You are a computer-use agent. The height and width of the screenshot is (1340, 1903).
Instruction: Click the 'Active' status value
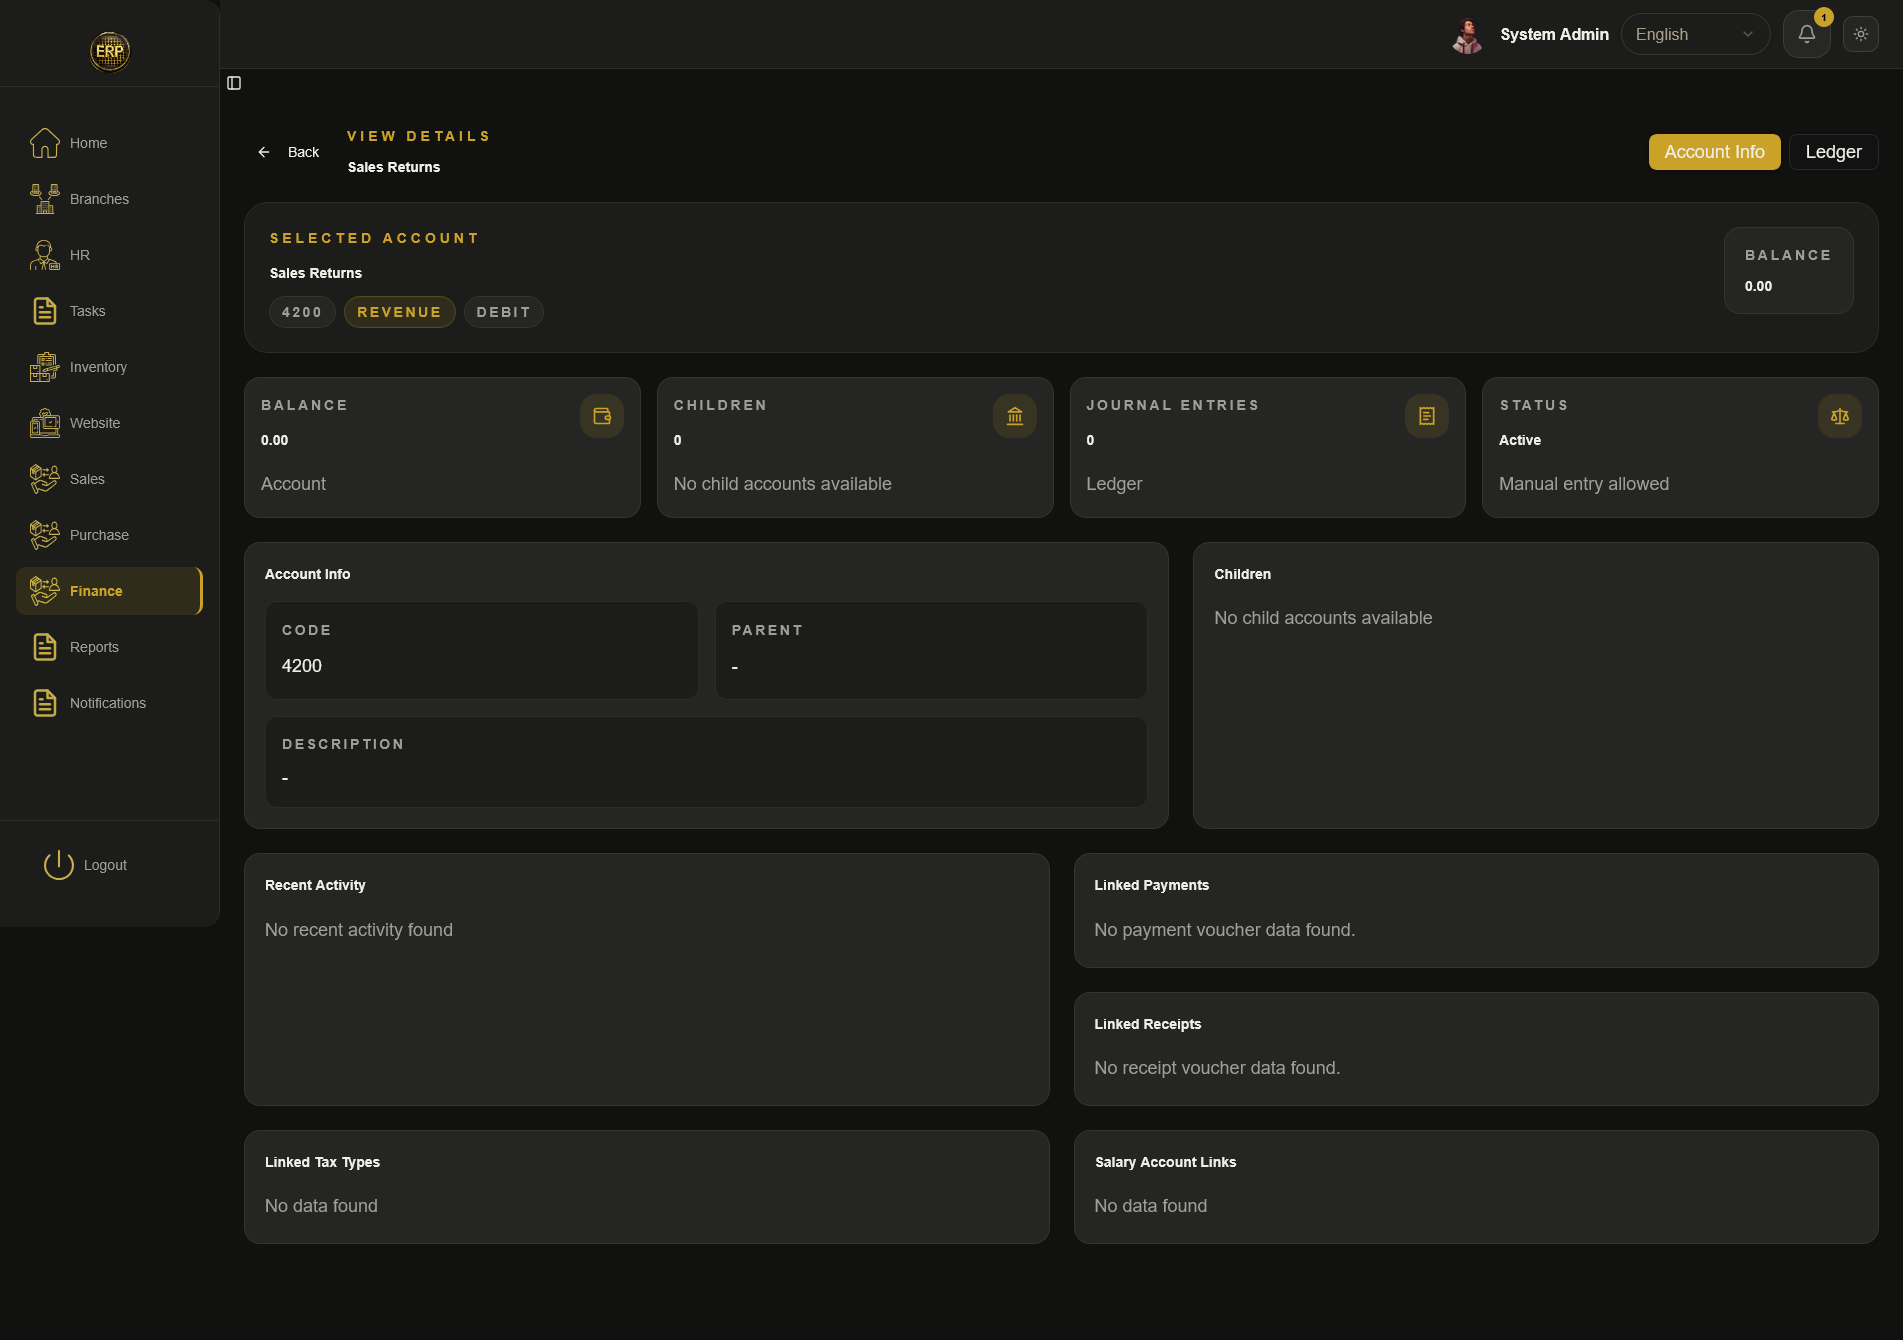tap(1519, 440)
